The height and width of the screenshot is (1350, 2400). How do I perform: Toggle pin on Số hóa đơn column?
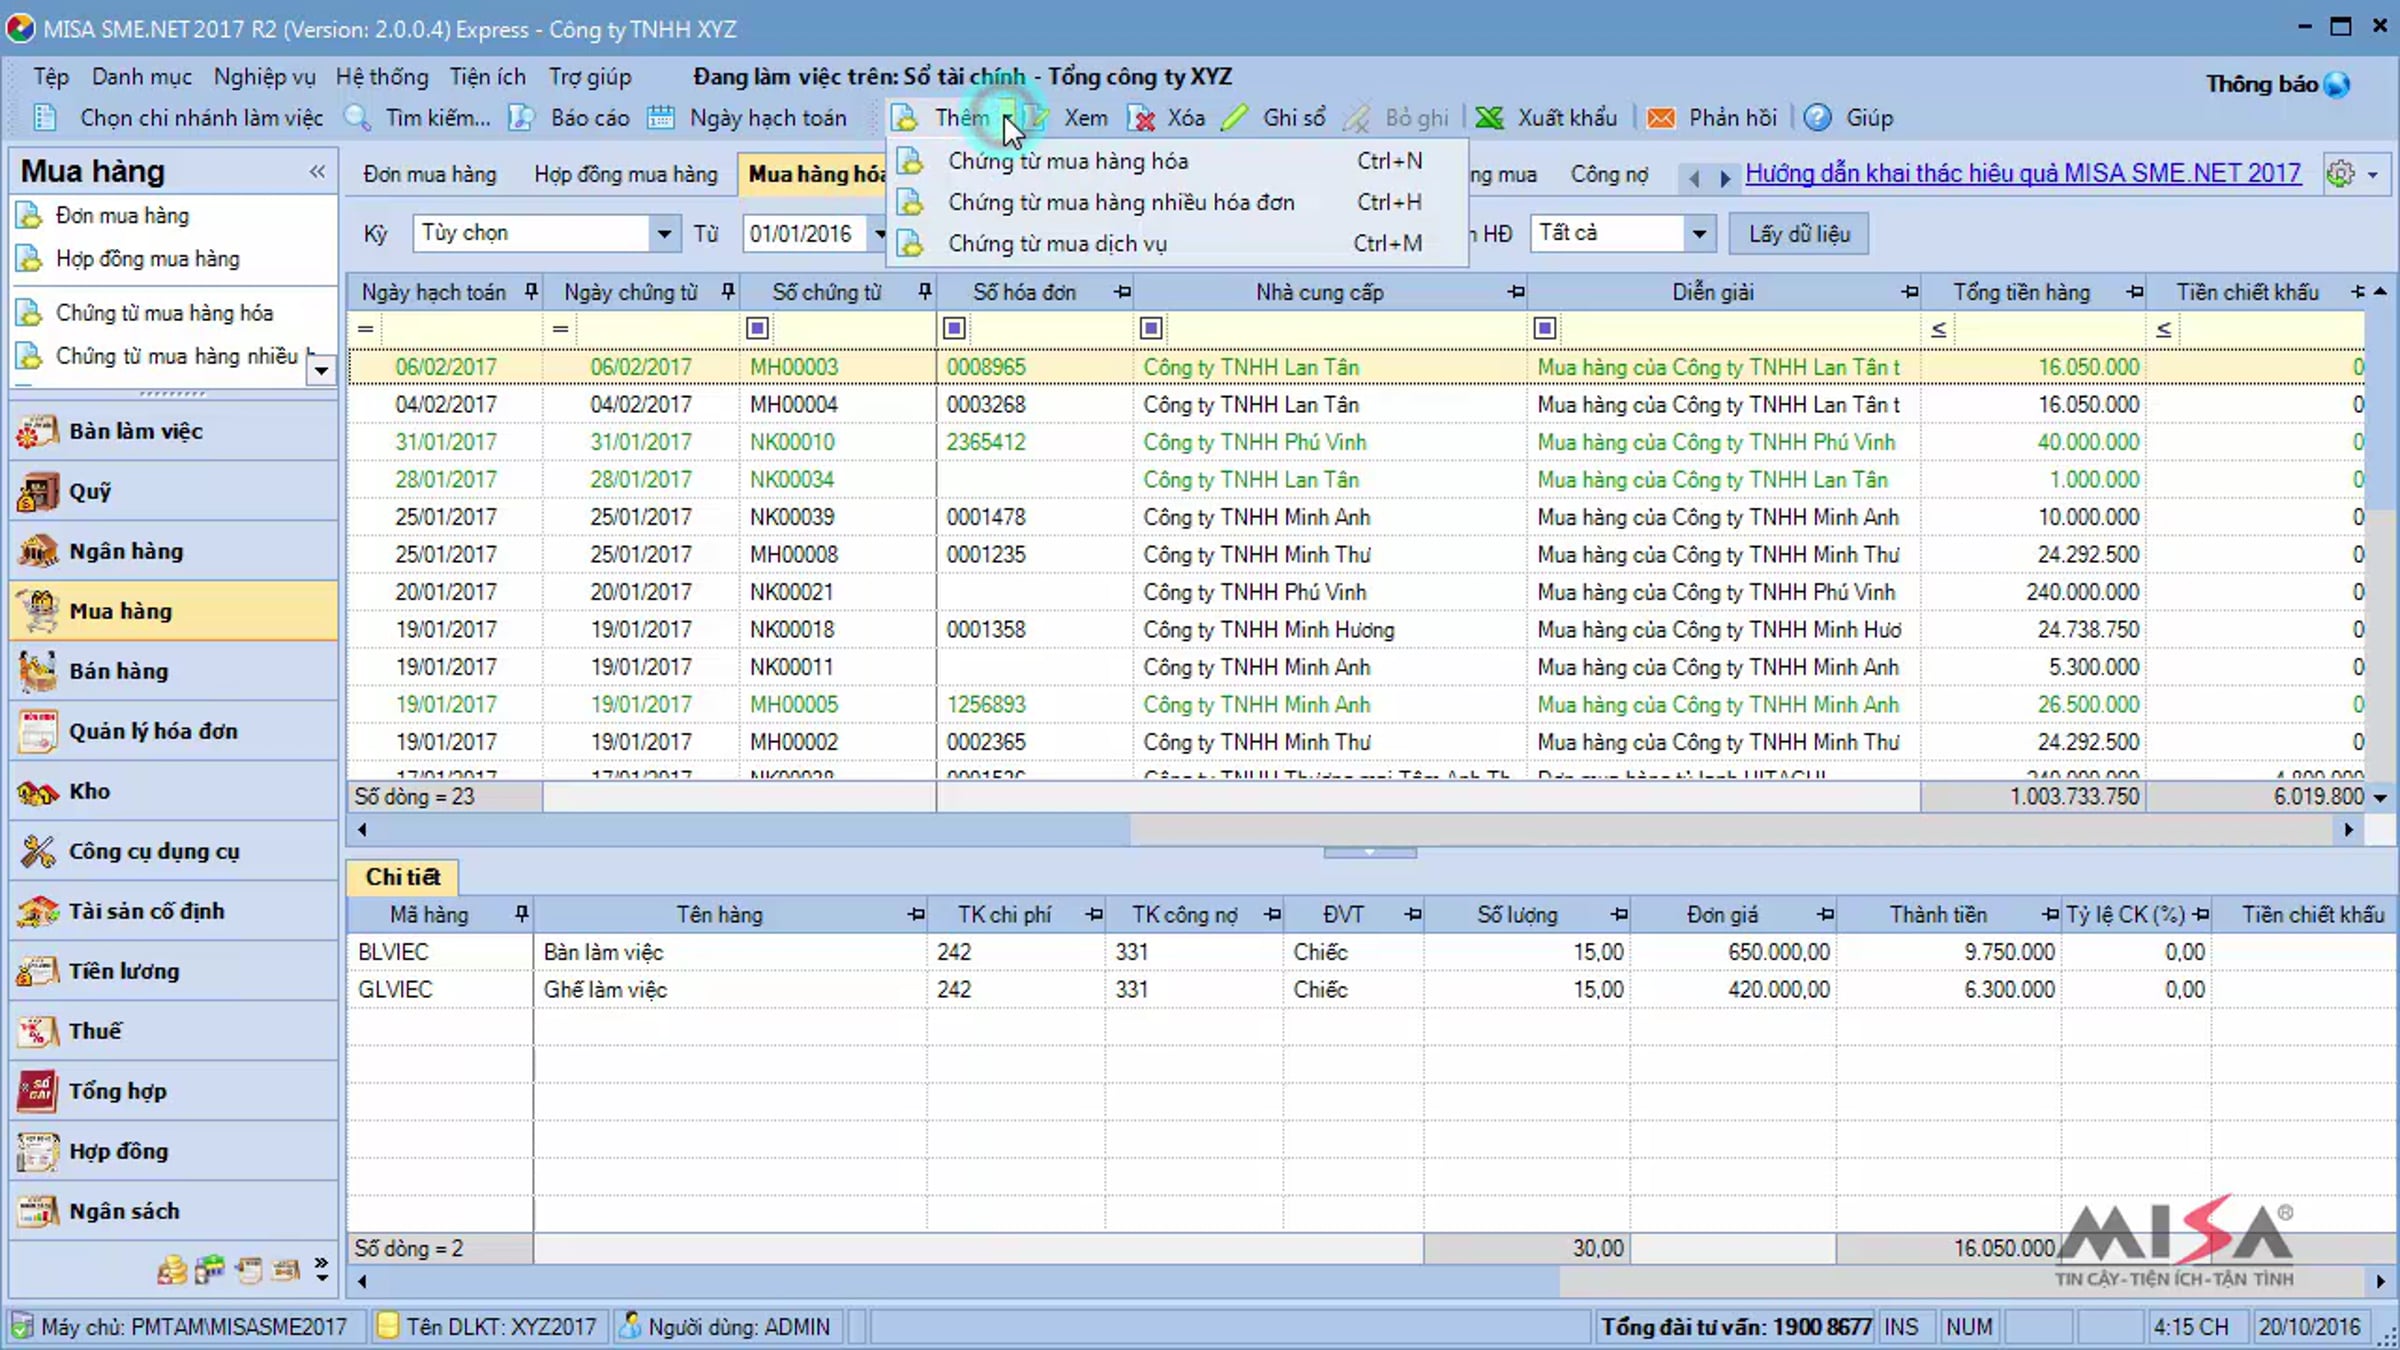tap(1122, 292)
